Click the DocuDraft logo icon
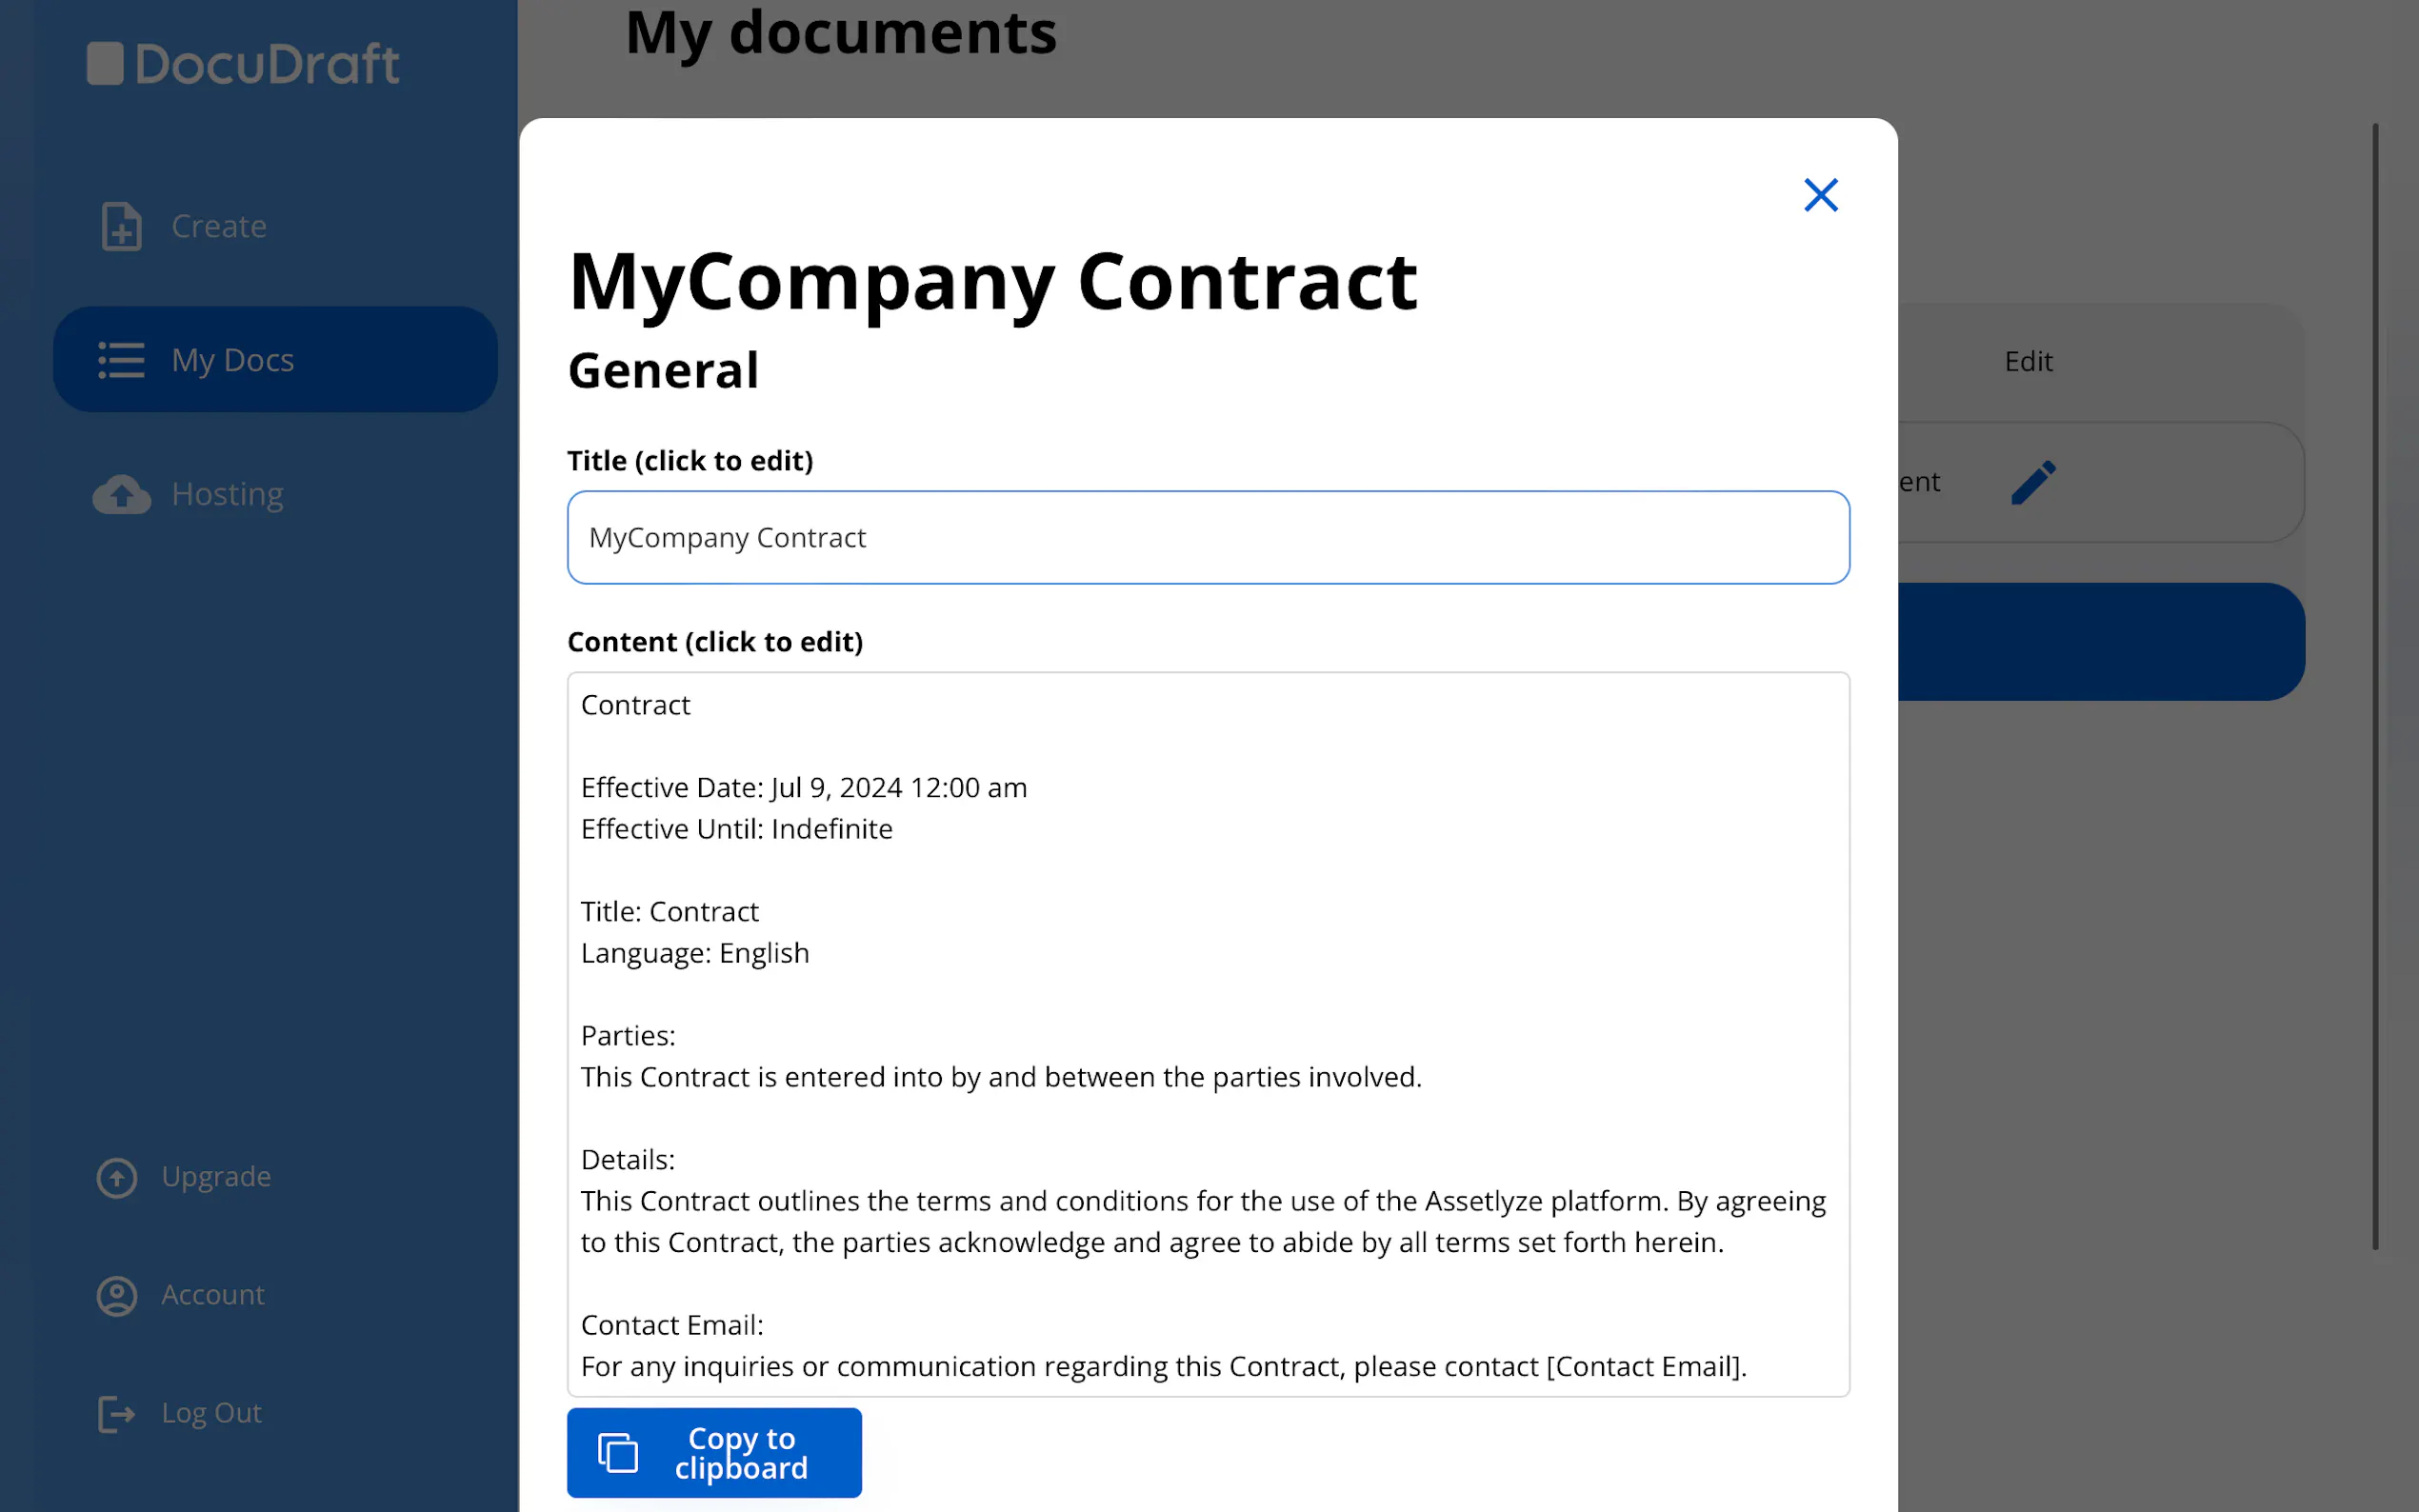 point(105,63)
